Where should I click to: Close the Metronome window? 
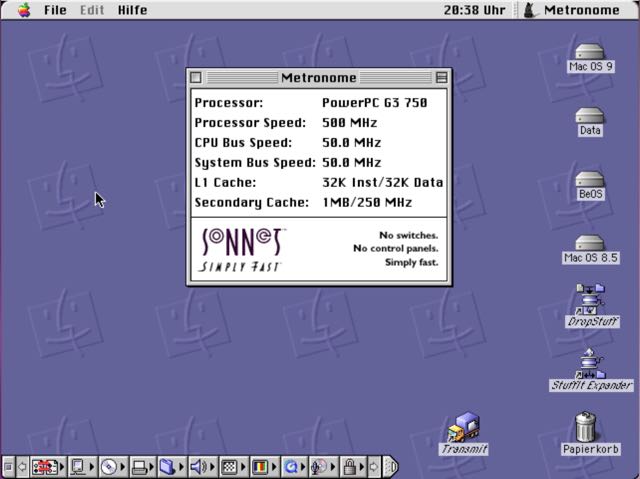pyautogui.click(x=196, y=78)
